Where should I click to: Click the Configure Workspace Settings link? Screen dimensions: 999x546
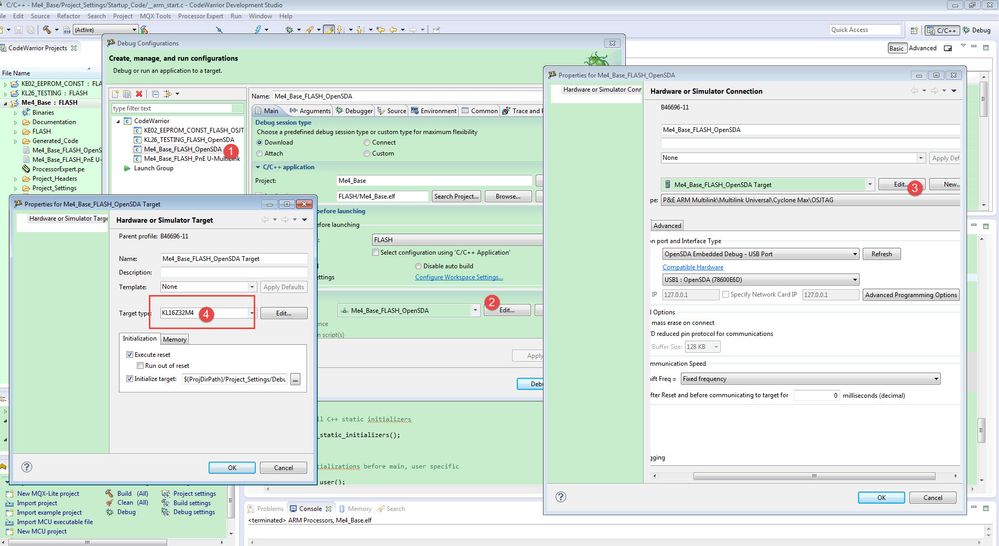[x=459, y=277]
